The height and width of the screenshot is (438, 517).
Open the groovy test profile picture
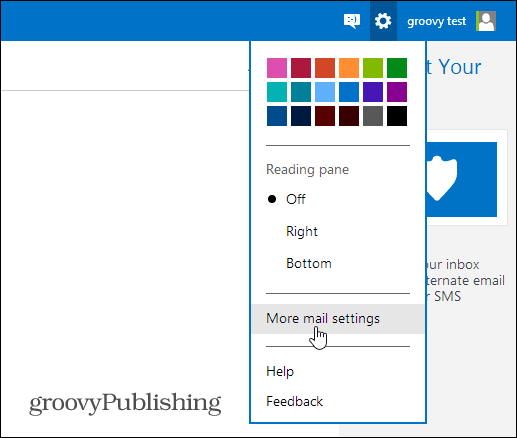(486, 21)
